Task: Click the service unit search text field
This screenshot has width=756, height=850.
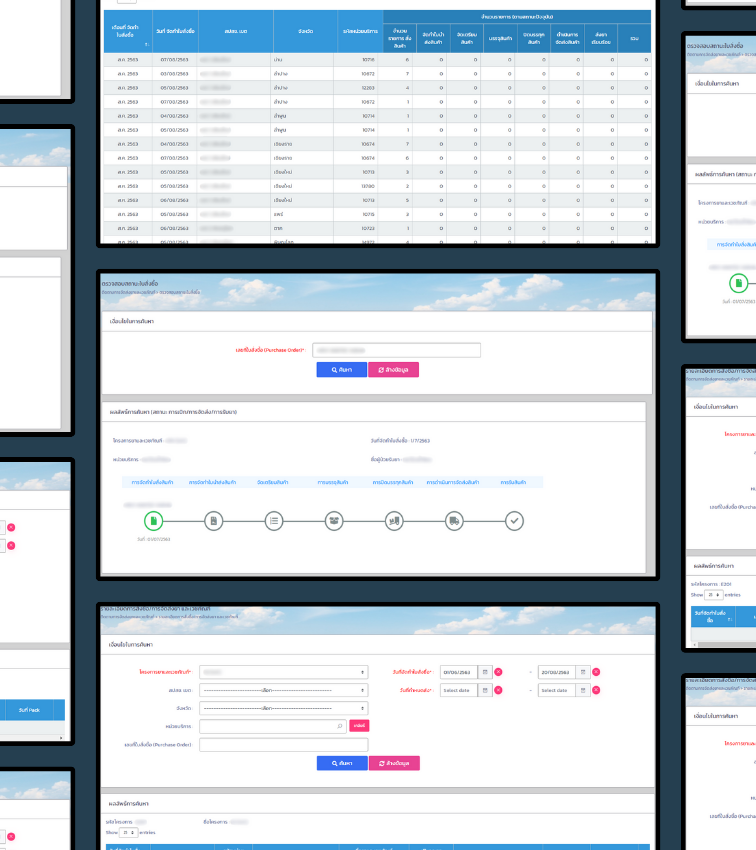Action: pyautogui.click(x=273, y=726)
